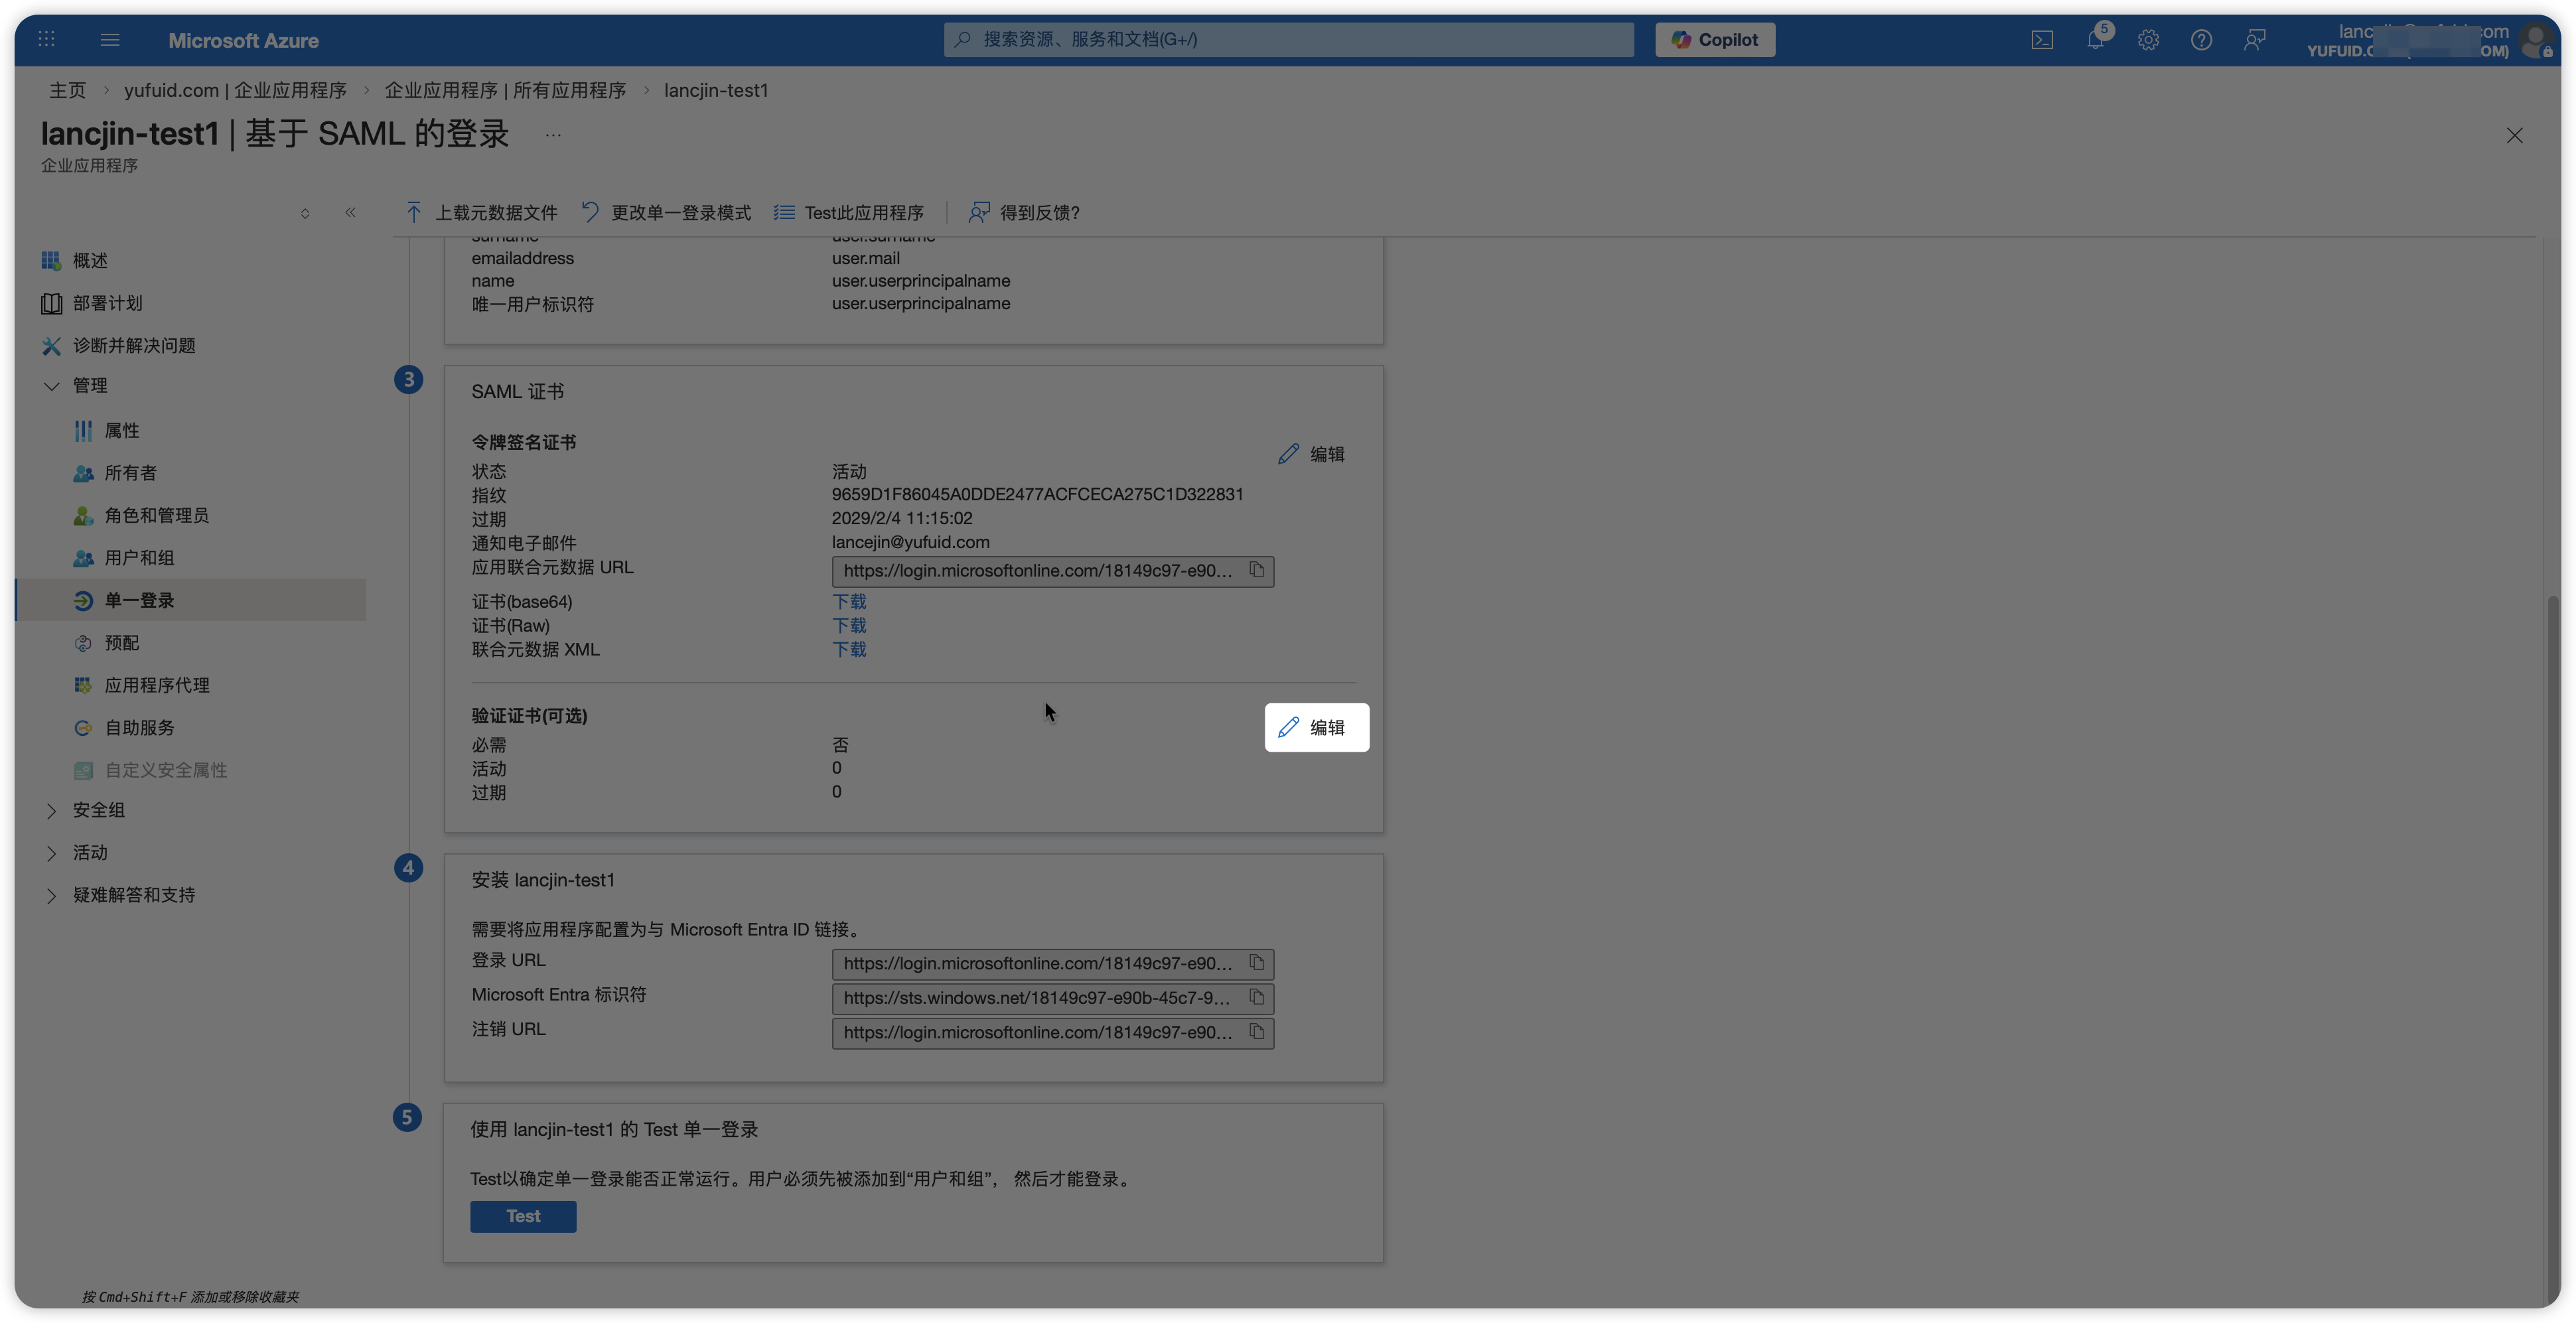
Task: Copy the app federation metadata URL
Action: pos(1256,570)
